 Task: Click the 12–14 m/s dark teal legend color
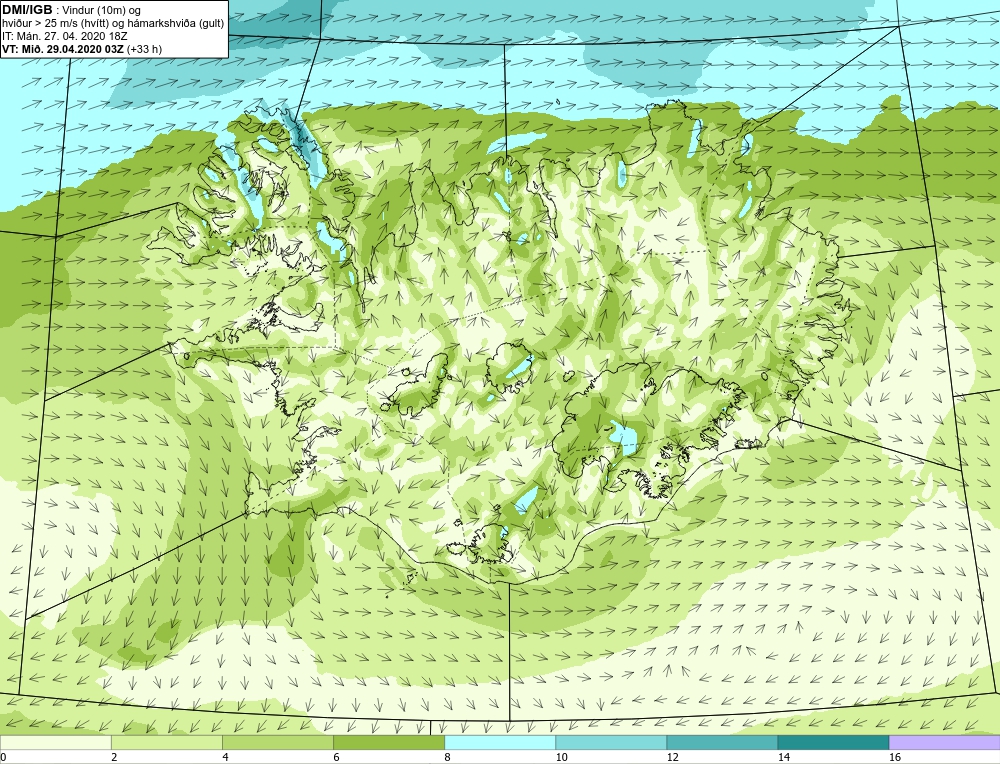(x=721, y=742)
